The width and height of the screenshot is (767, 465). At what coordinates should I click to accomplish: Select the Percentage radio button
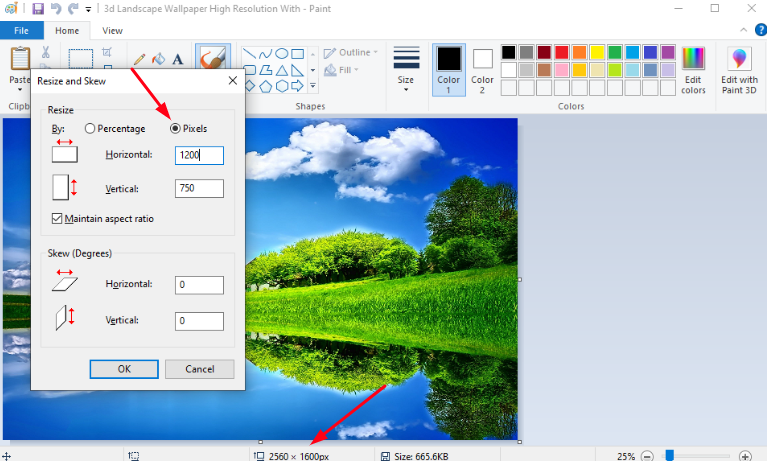pyautogui.click(x=91, y=129)
